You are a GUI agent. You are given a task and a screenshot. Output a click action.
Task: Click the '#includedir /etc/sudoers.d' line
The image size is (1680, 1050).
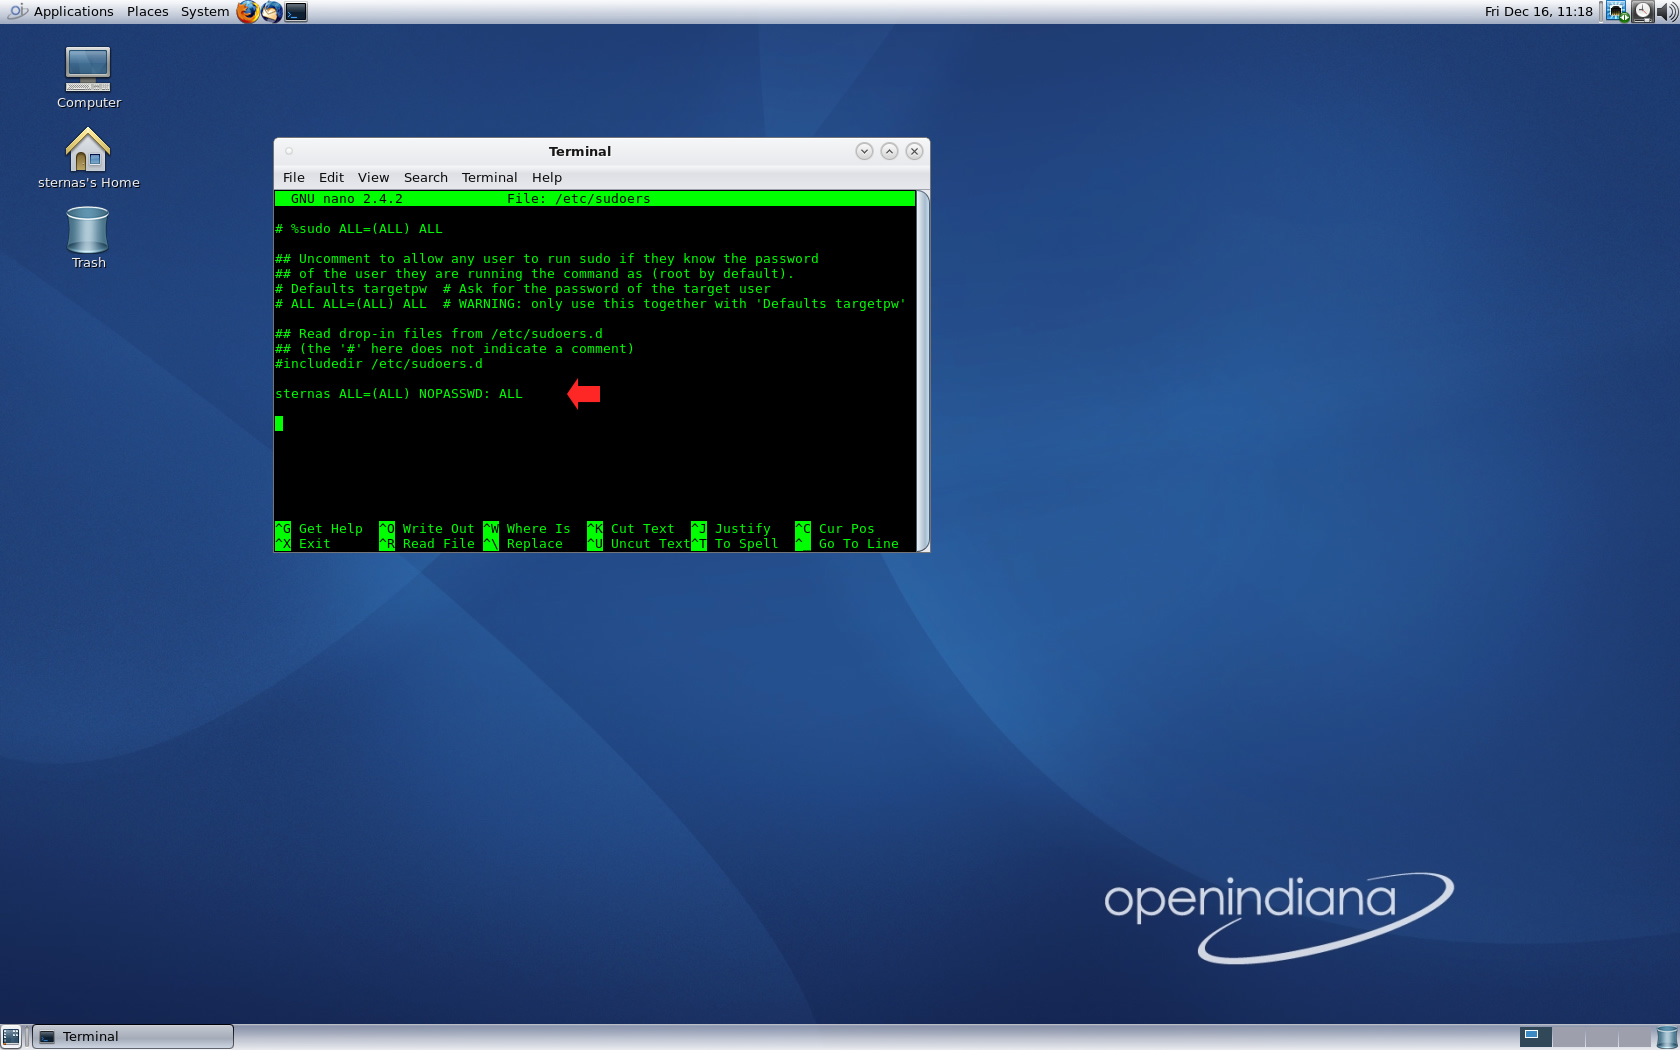379,364
